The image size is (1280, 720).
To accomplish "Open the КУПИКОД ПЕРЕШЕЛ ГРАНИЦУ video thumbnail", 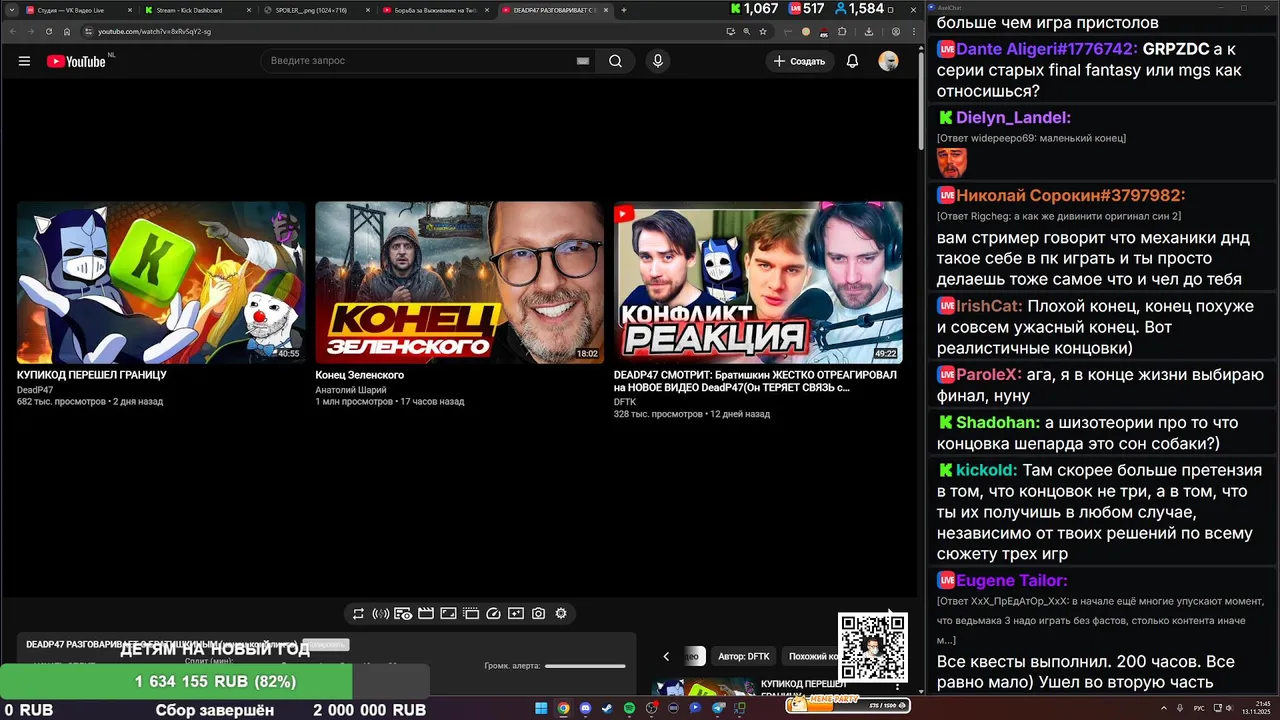I will pyautogui.click(x=161, y=282).
